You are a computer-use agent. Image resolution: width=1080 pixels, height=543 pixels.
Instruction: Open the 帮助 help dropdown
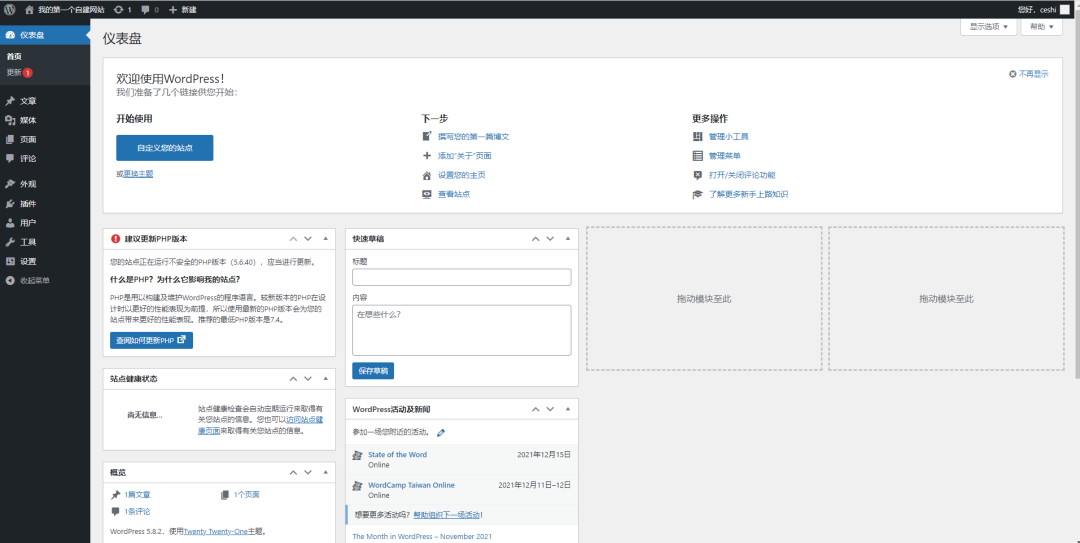[x=1042, y=27]
